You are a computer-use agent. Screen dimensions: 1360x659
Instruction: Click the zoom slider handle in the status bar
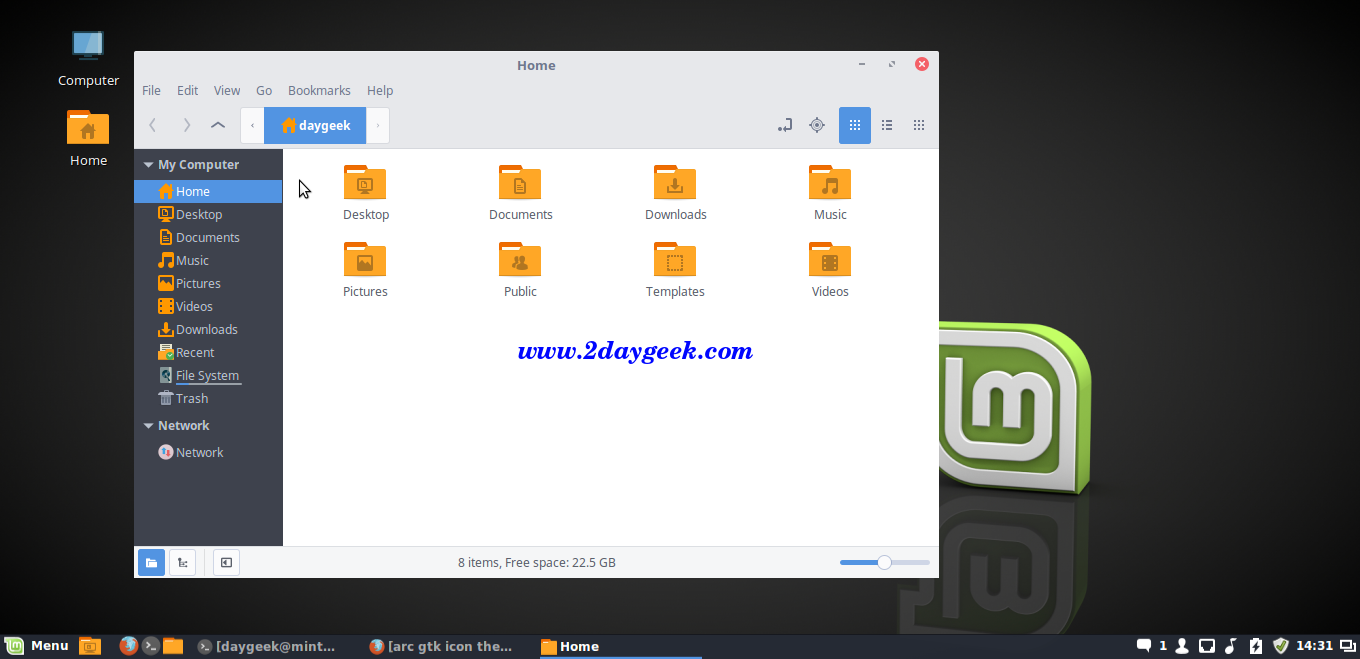point(884,562)
